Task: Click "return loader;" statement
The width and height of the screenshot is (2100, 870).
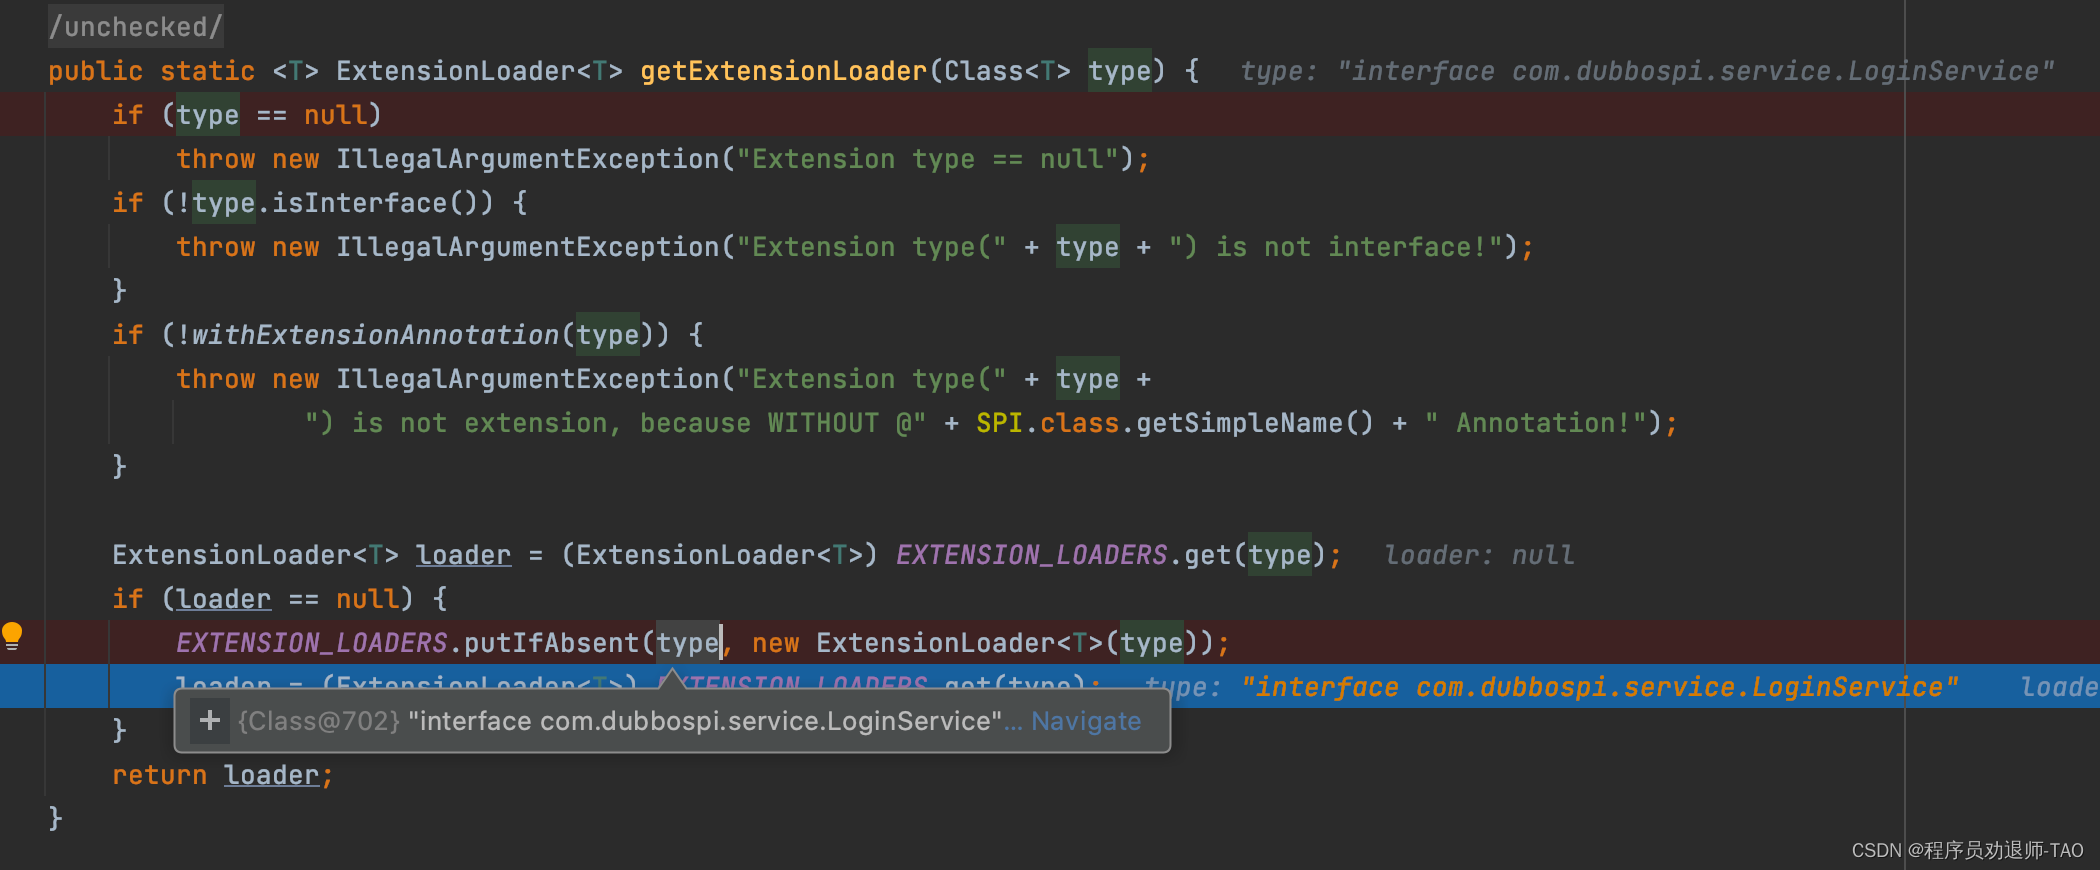Action: (223, 775)
